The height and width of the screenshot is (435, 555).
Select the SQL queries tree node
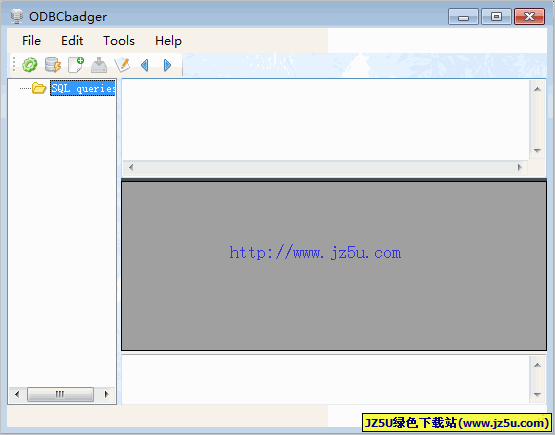[82, 88]
